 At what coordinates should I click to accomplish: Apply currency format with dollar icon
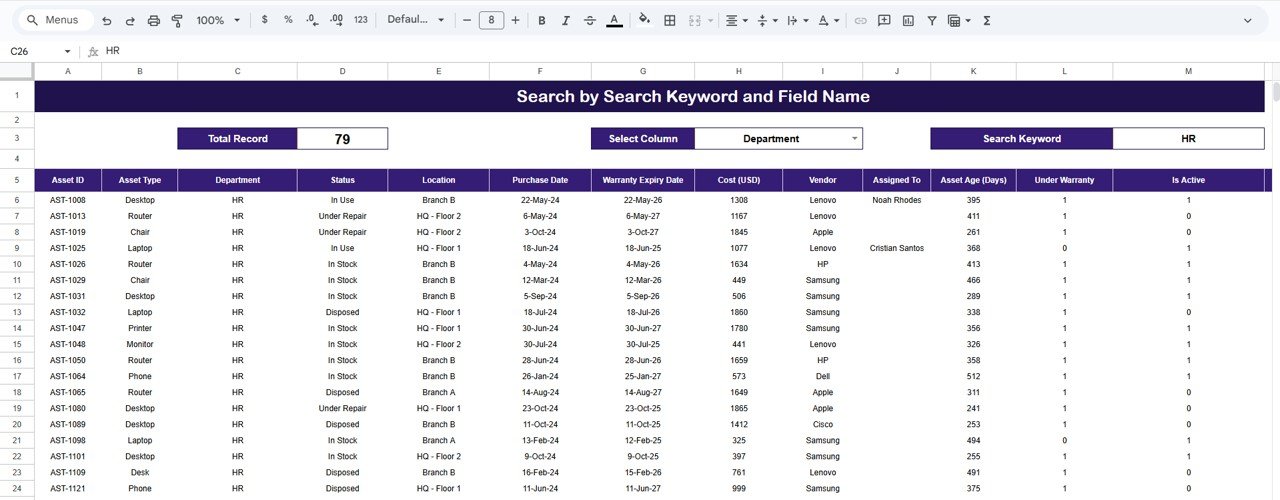click(x=264, y=20)
